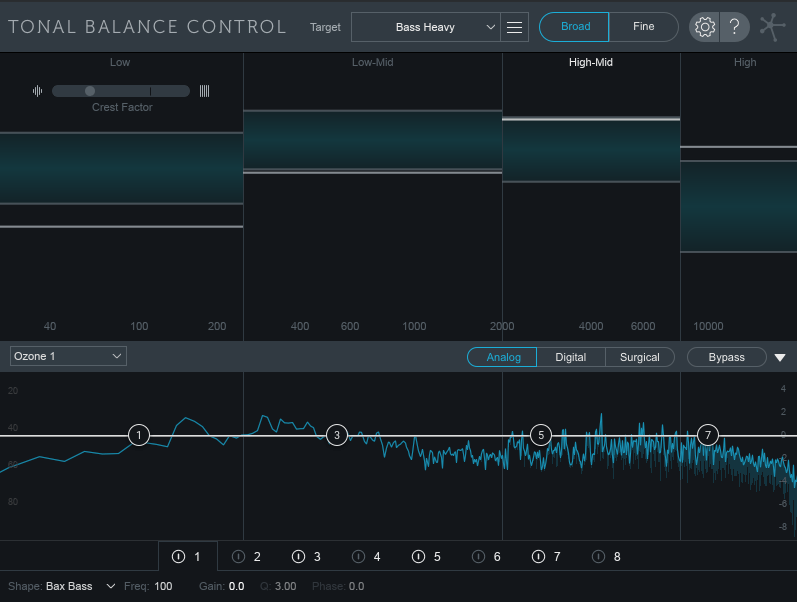
Task: Select EQ node 7 on the curve
Action: [x=708, y=435]
